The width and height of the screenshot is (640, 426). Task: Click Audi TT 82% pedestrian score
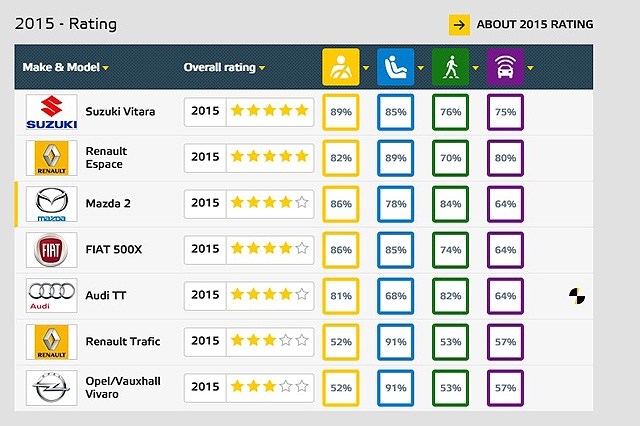pos(451,296)
